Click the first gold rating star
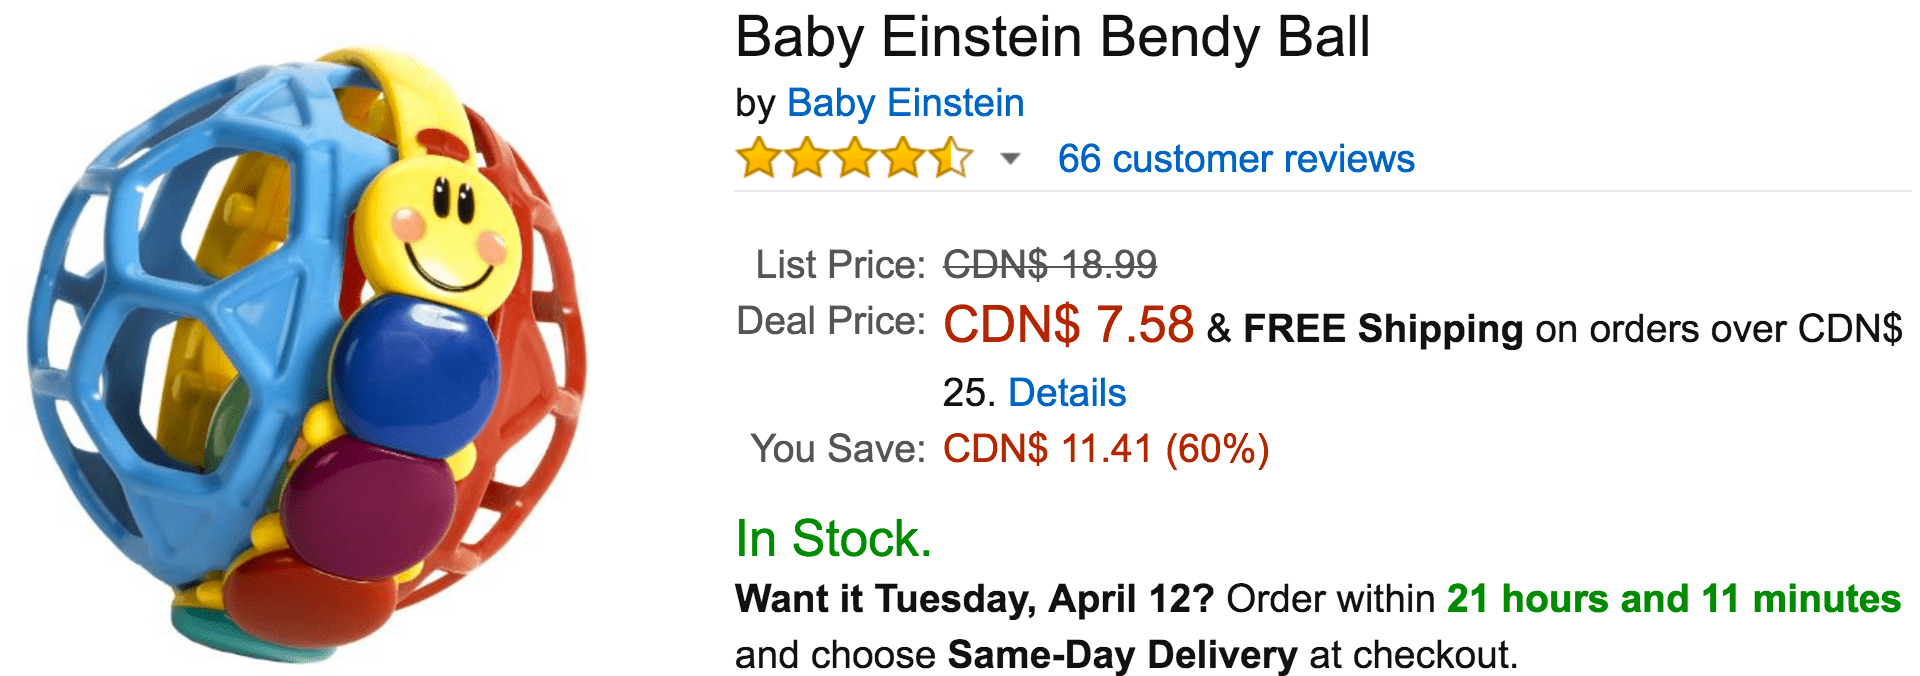 pos(759,158)
